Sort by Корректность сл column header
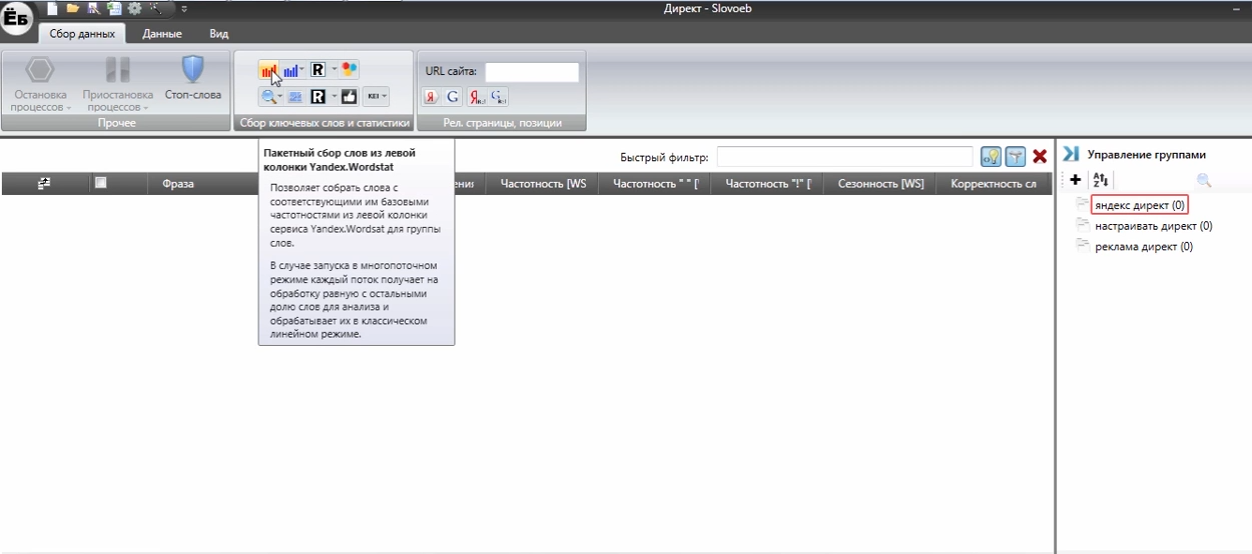The width and height of the screenshot is (1252, 554). coord(994,184)
